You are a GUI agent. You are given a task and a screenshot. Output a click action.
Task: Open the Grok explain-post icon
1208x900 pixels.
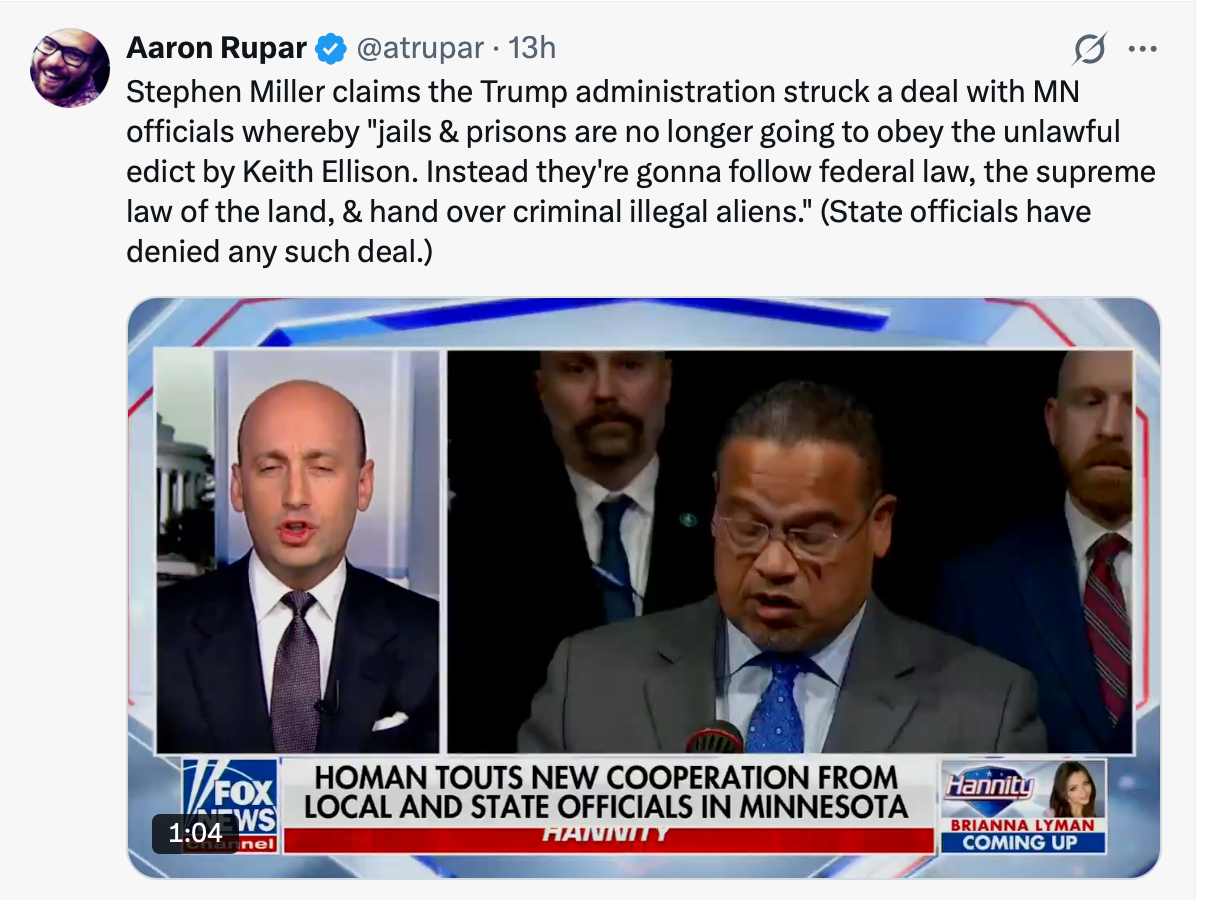pyautogui.click(x=1089, y=48)
